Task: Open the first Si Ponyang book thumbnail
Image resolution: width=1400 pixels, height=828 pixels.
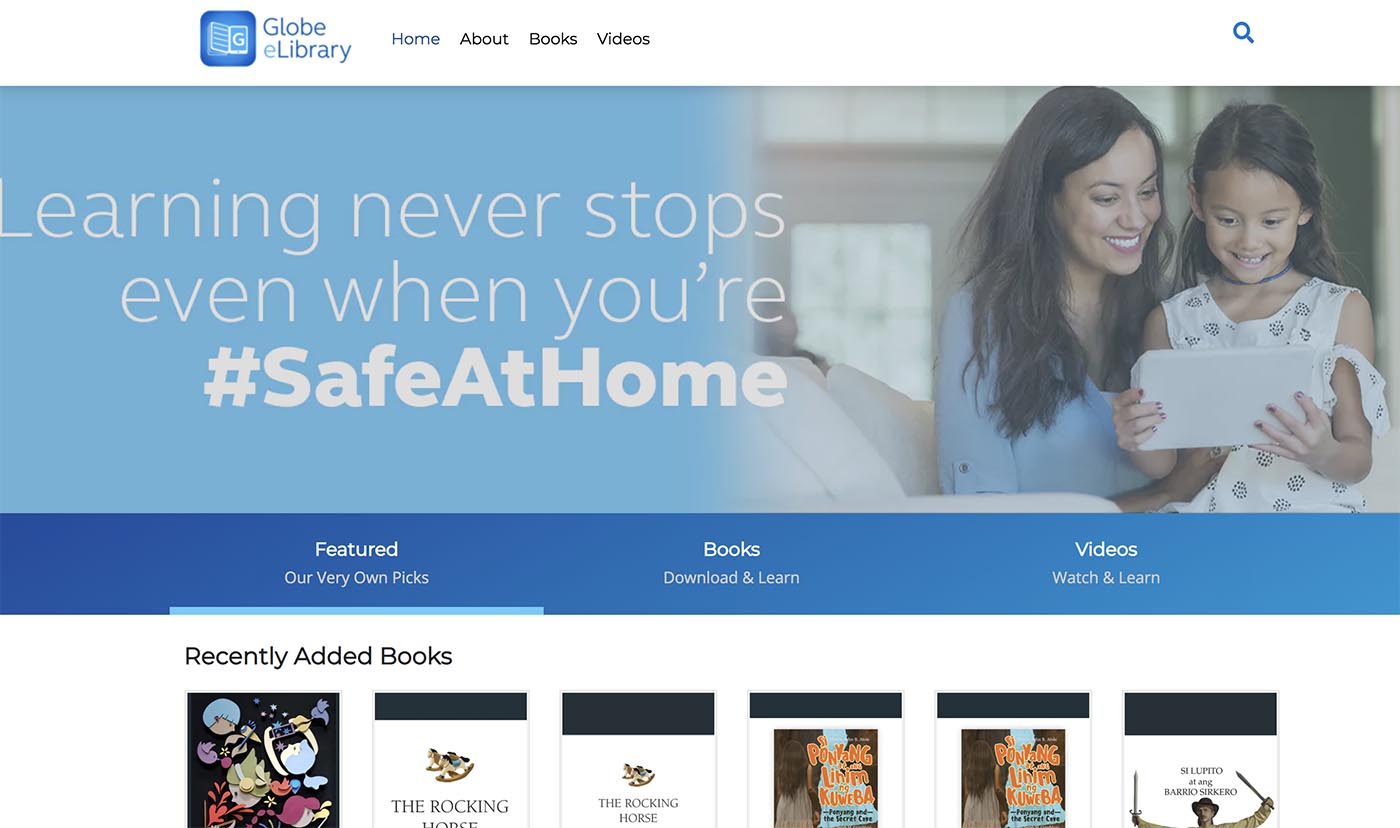Action: 825,759
